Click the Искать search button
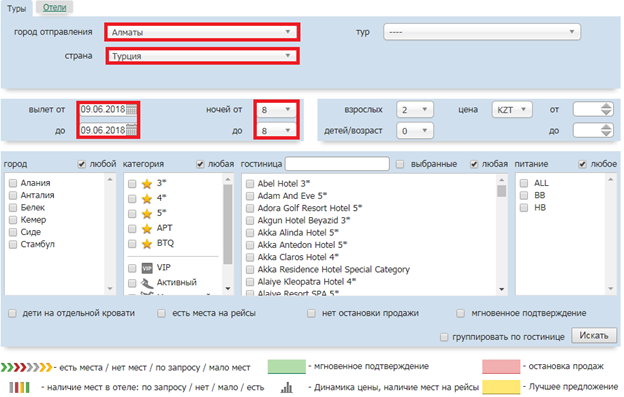The width and height of the screenshot is (624, 397). 594,336
